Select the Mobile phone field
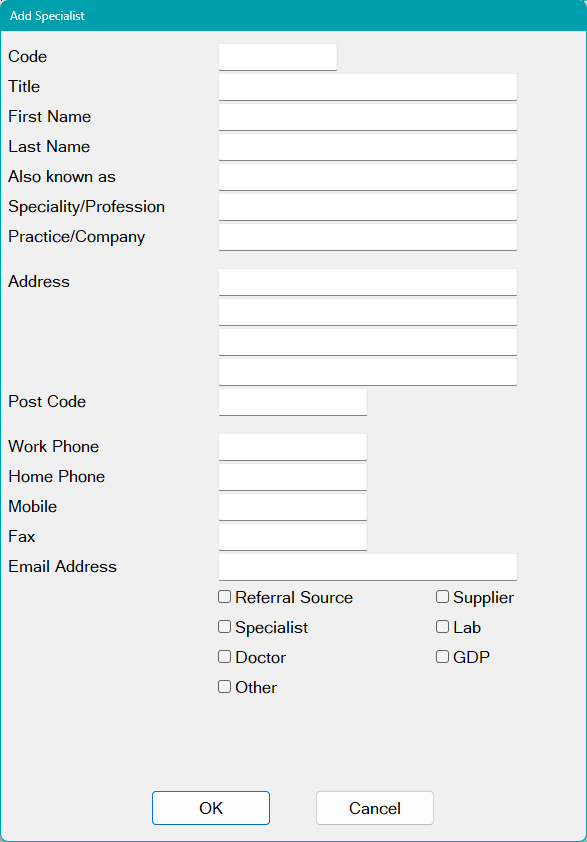The width and height of the screenshot is (587, 842). 292,506
